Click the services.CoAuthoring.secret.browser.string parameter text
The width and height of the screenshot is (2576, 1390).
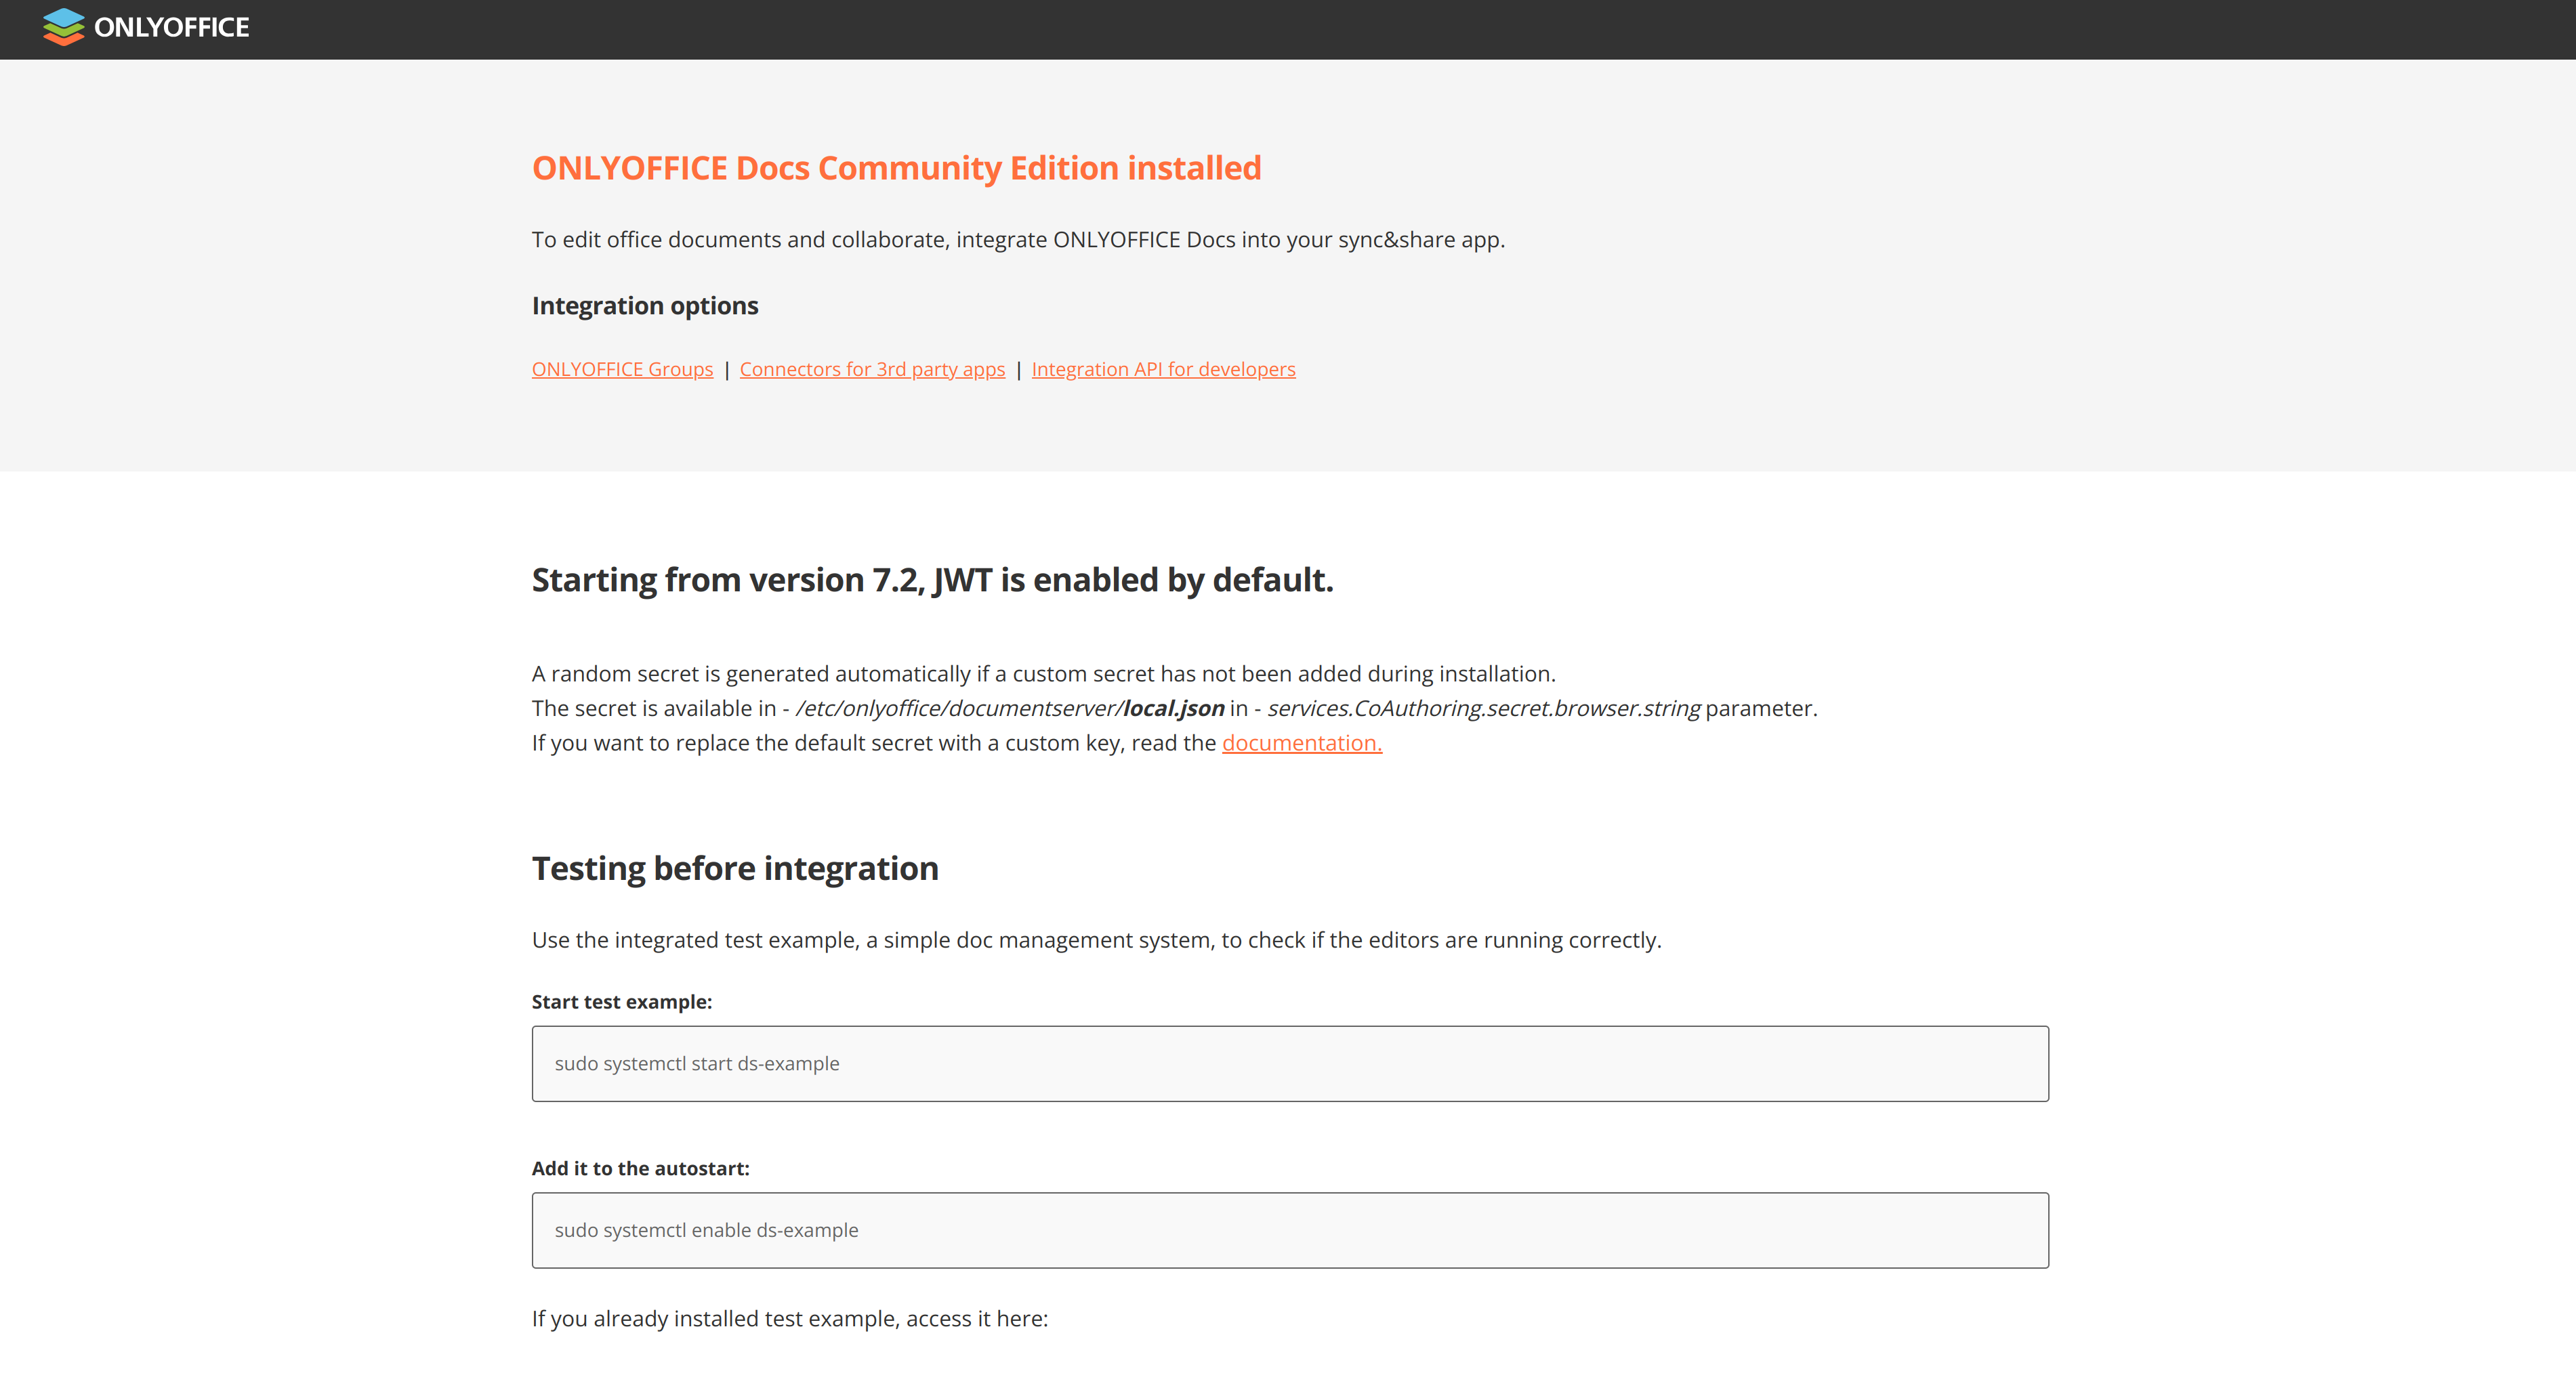click(x=1483, y=708)
